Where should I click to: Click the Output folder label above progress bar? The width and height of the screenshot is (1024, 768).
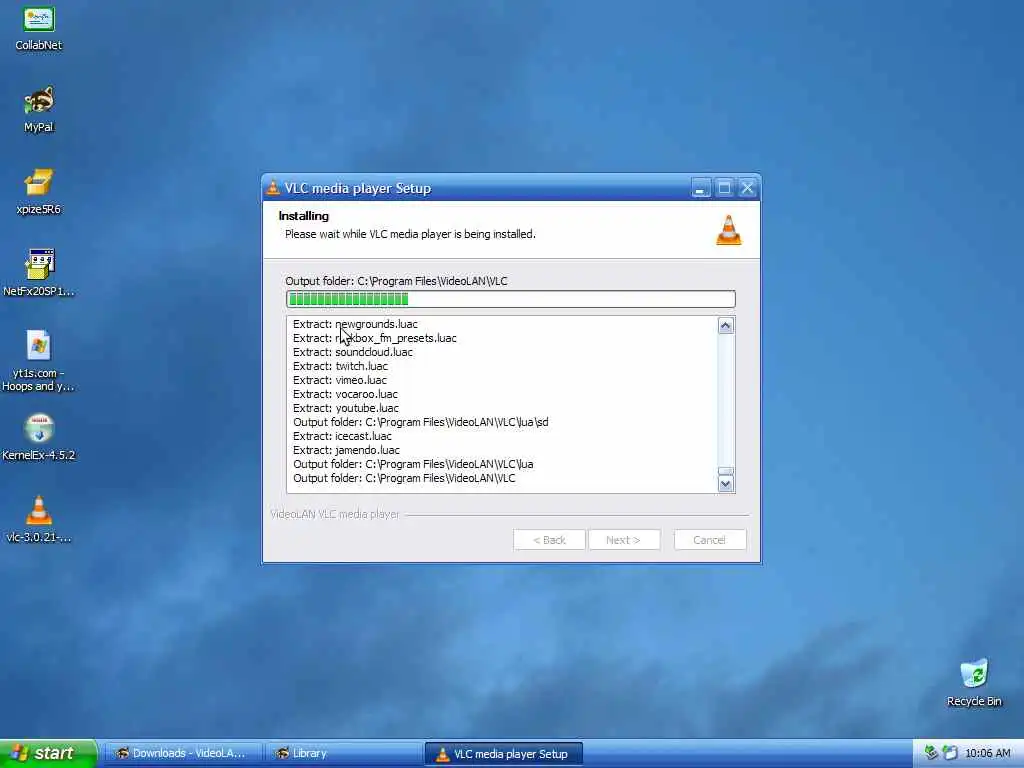click(396, 281)
